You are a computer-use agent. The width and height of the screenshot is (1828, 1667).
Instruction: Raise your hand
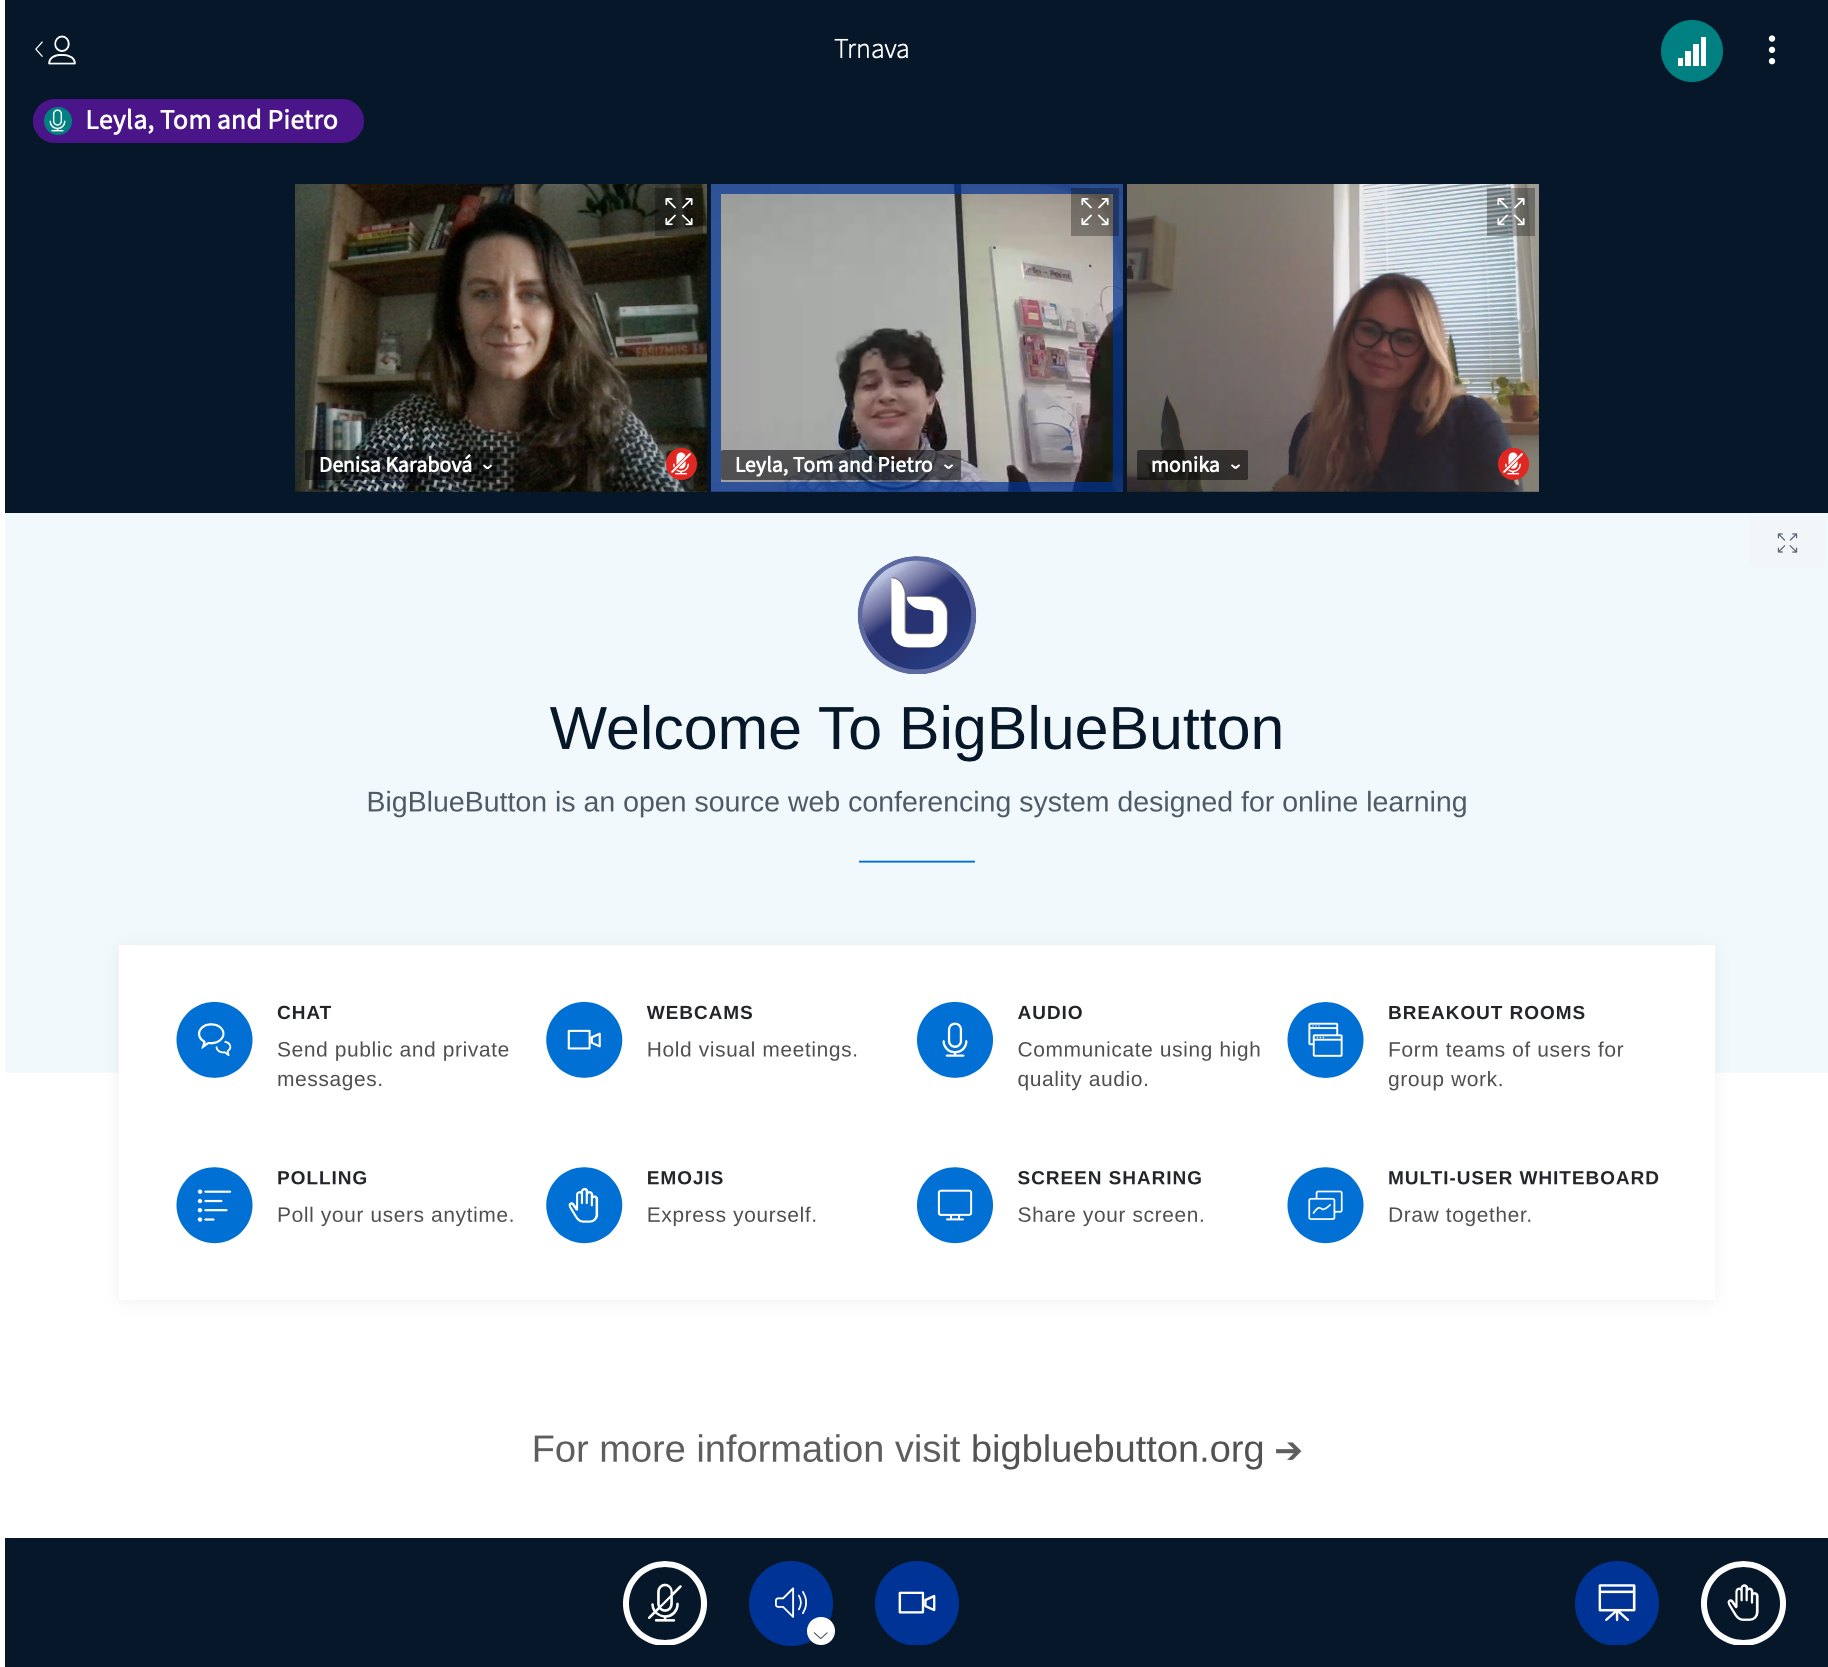[x=1742, y=1602]
